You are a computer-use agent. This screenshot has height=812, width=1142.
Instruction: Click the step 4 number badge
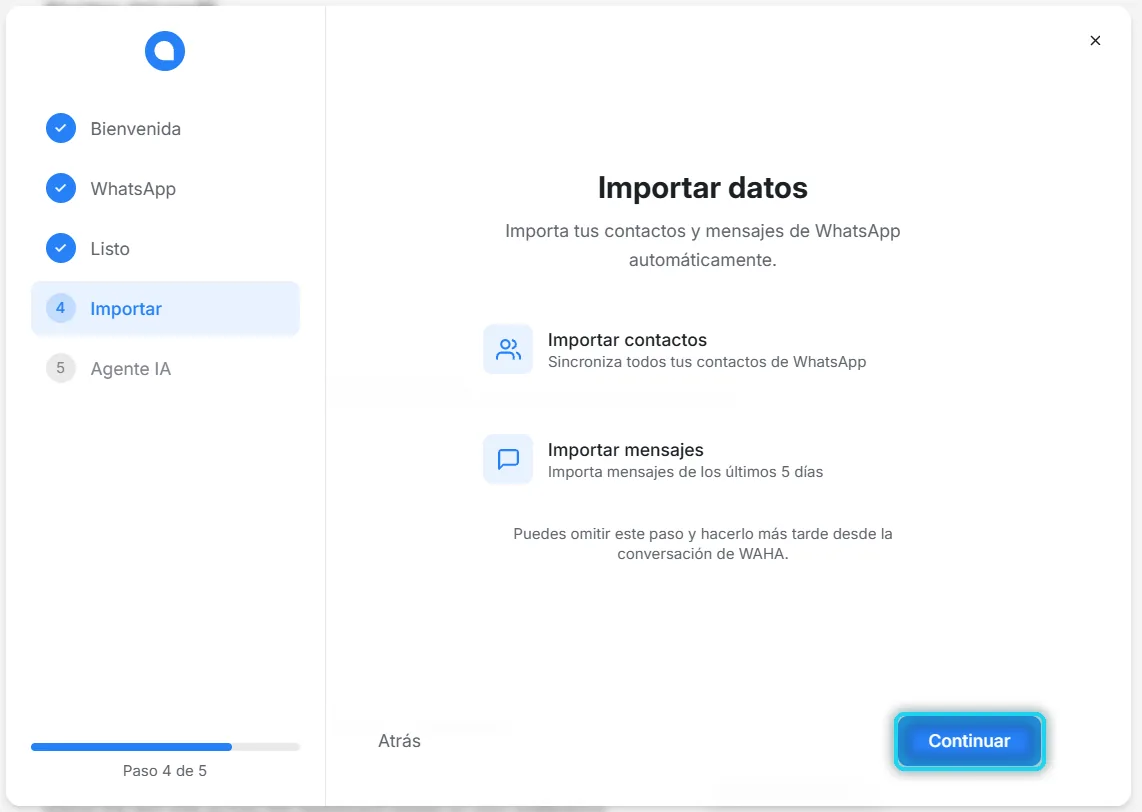61,308
